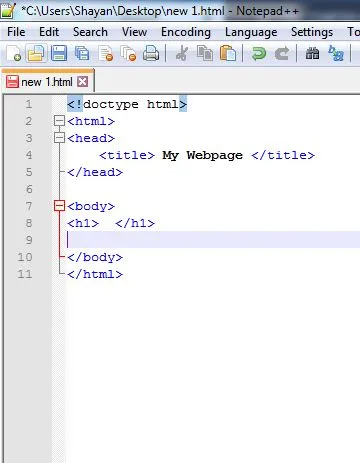Open the Language menu

[x=251, y=32]
